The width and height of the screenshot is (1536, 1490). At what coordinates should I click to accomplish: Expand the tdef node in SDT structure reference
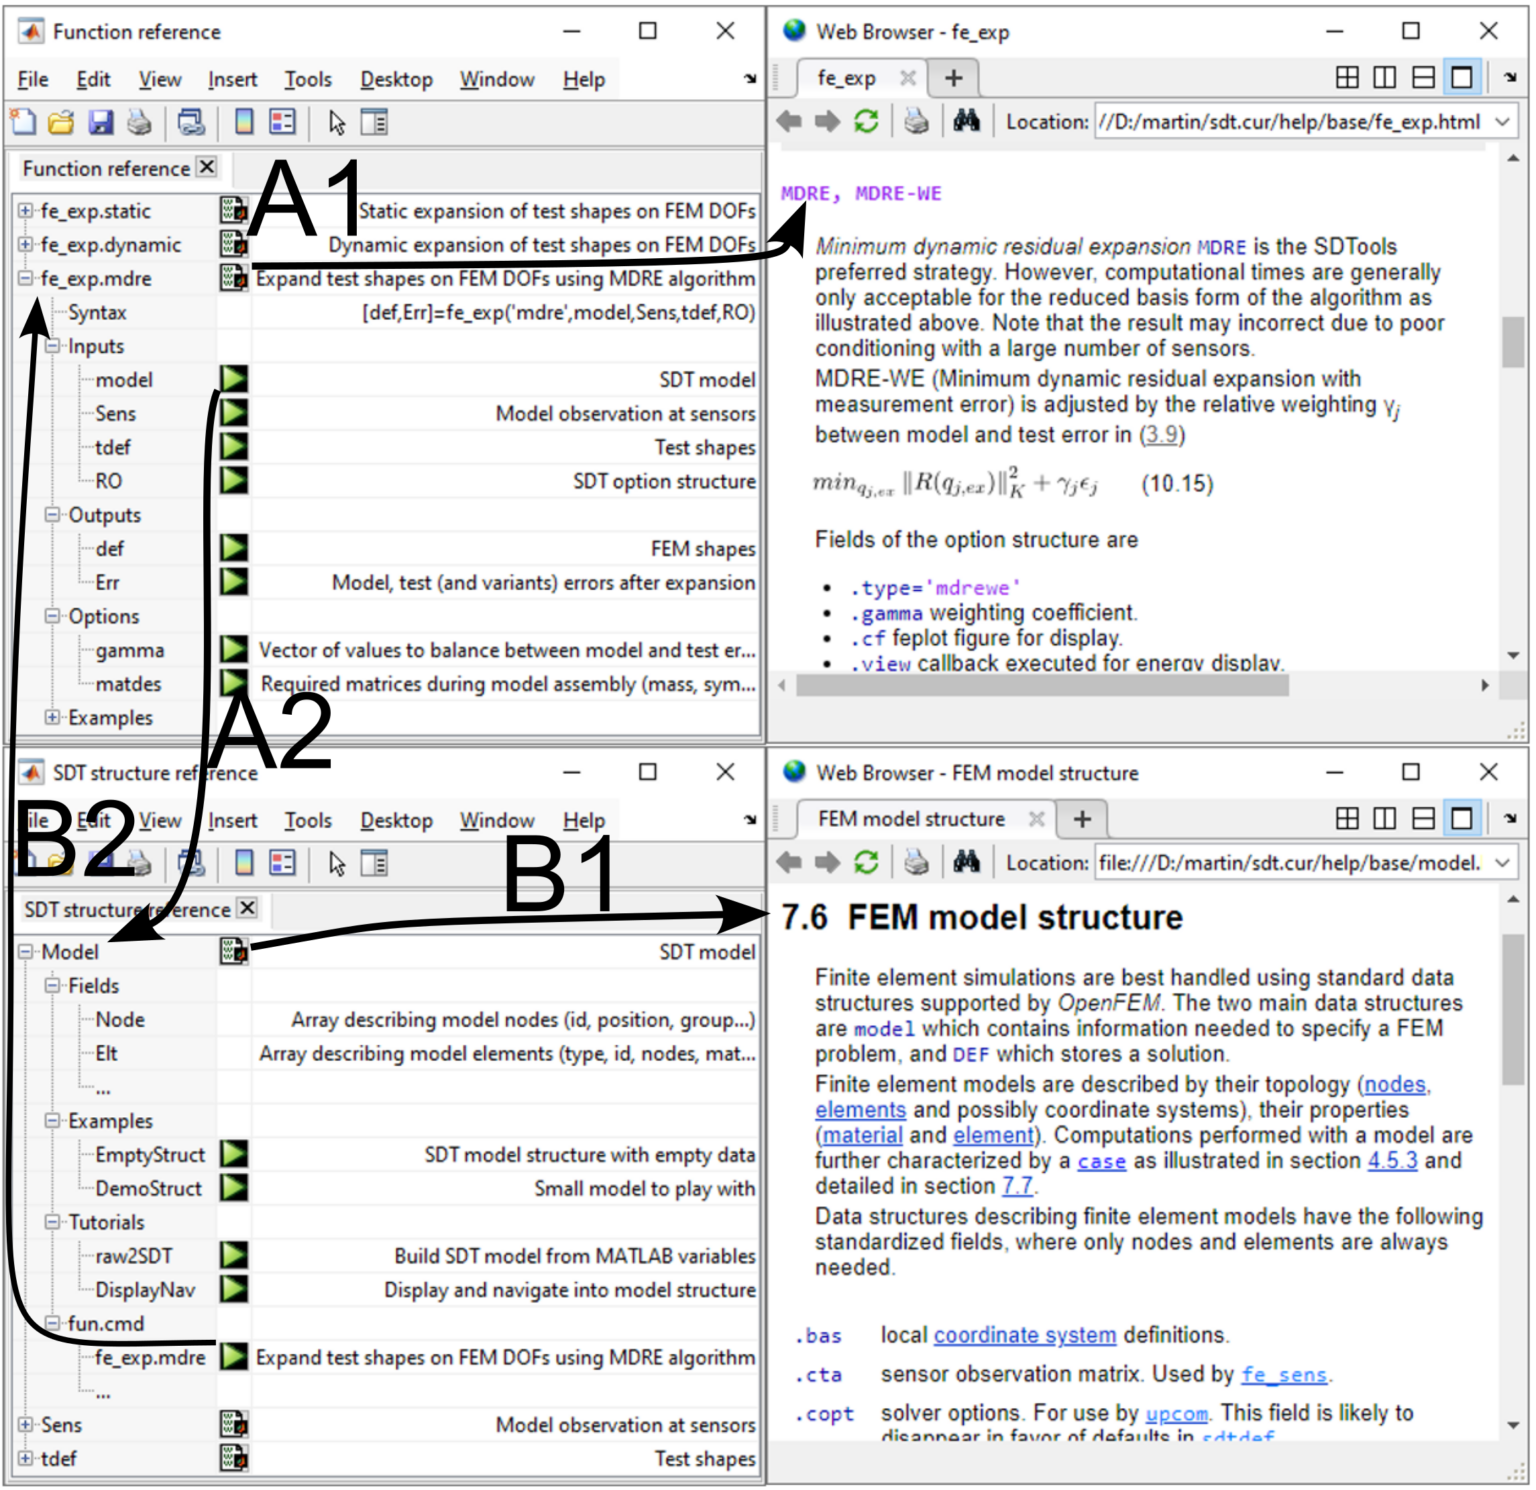(x=23, y=1459)
